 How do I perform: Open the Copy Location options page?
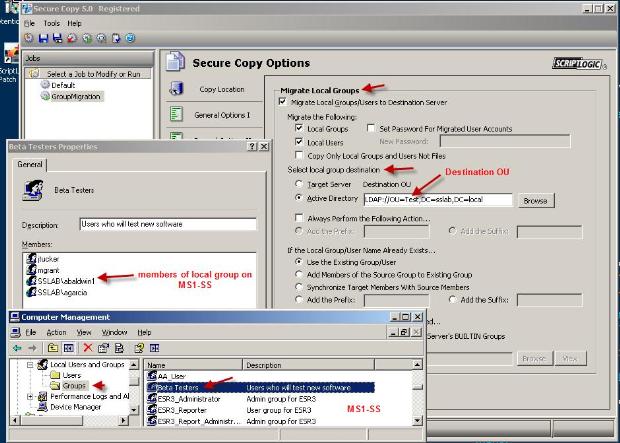click(x=221, y=89)
